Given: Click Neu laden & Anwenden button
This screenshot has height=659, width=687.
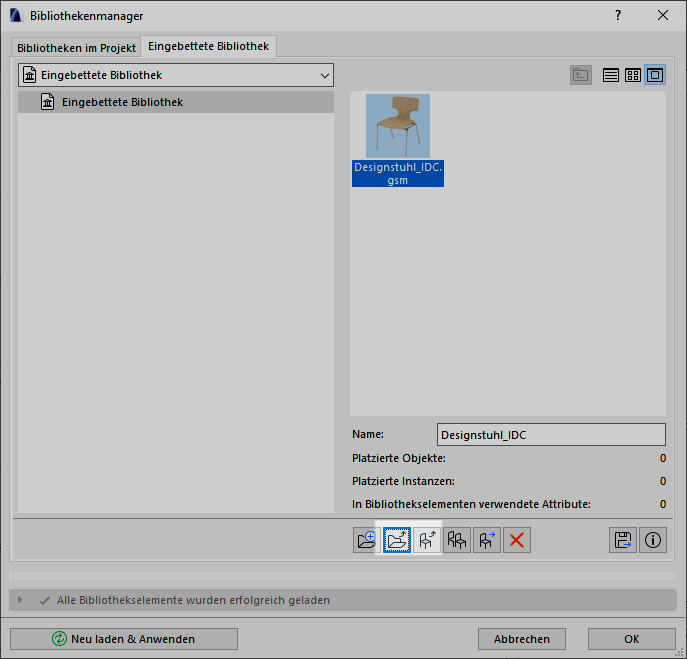Looking at the screenshot, I should point(124,639).
